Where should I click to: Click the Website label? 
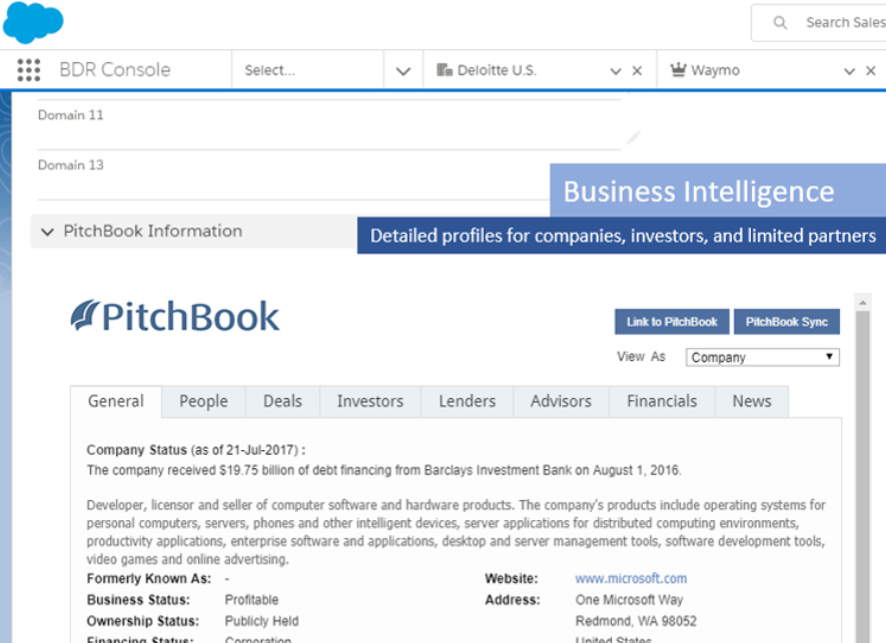[511, 579]
